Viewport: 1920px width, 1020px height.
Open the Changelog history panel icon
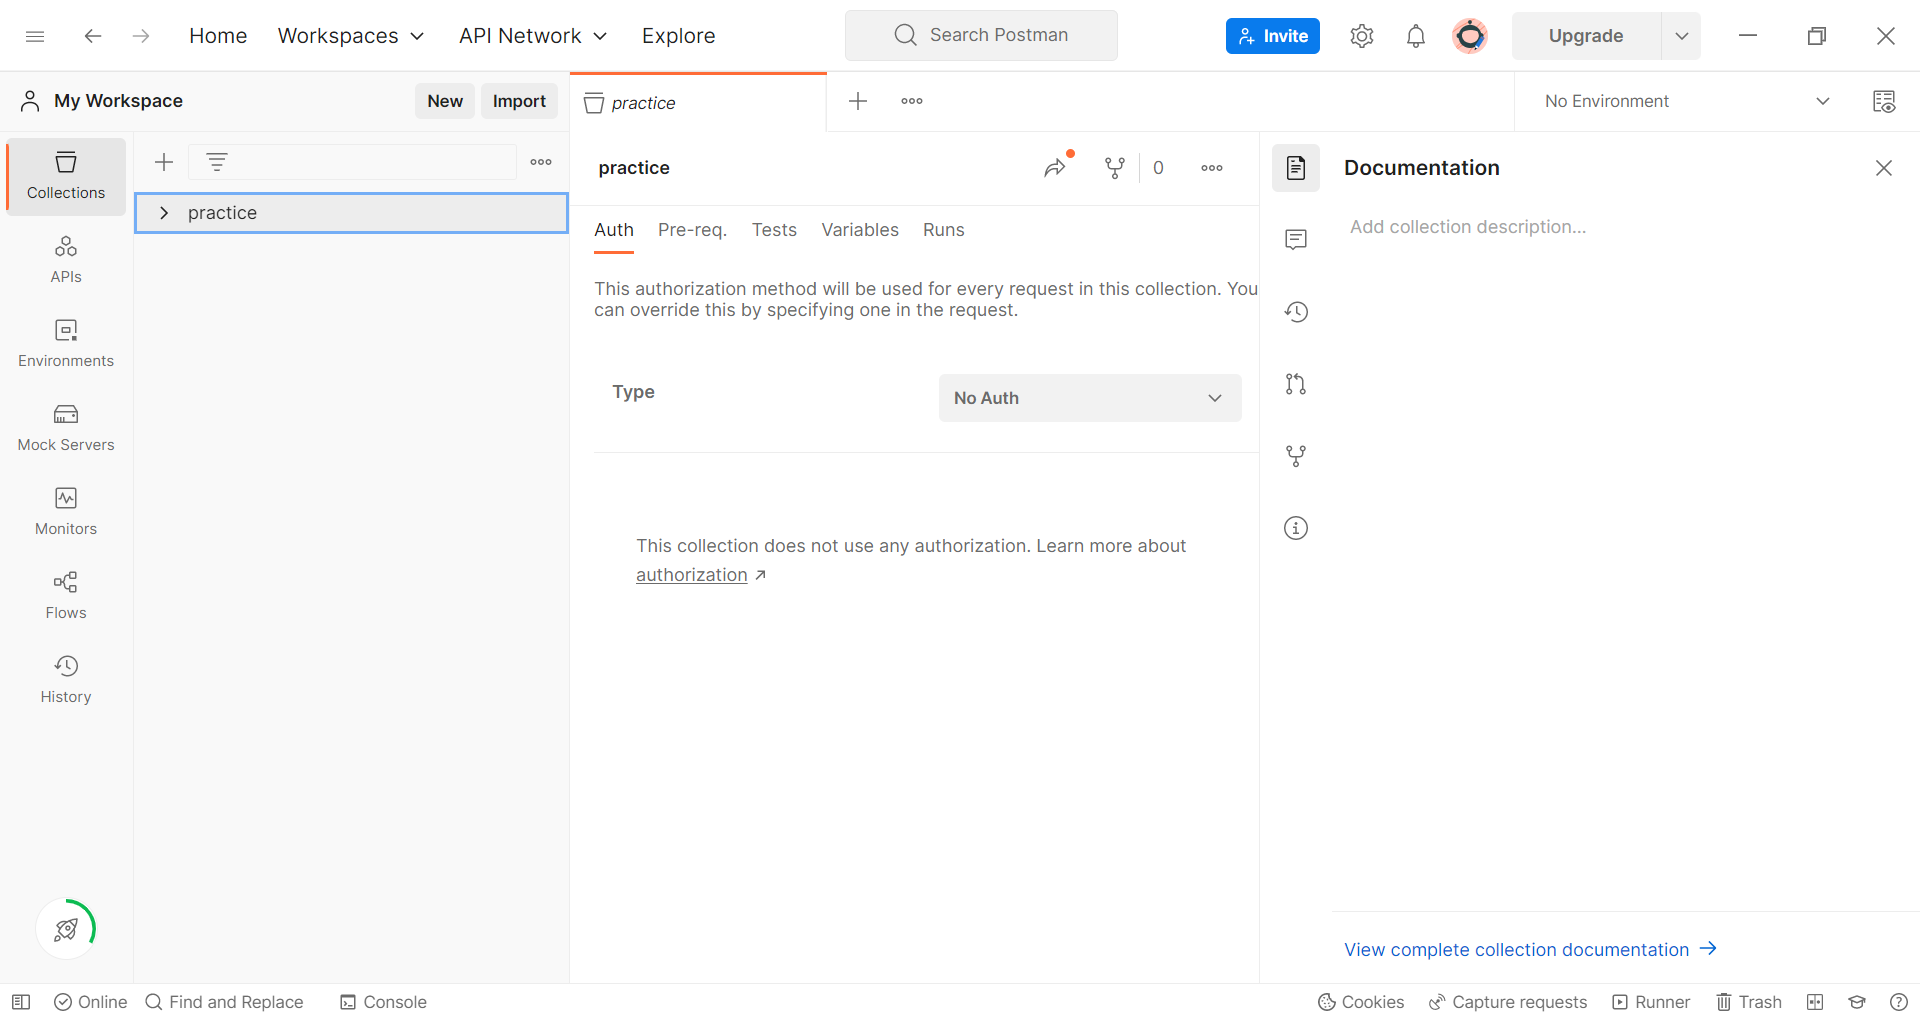coord(1296,312)
